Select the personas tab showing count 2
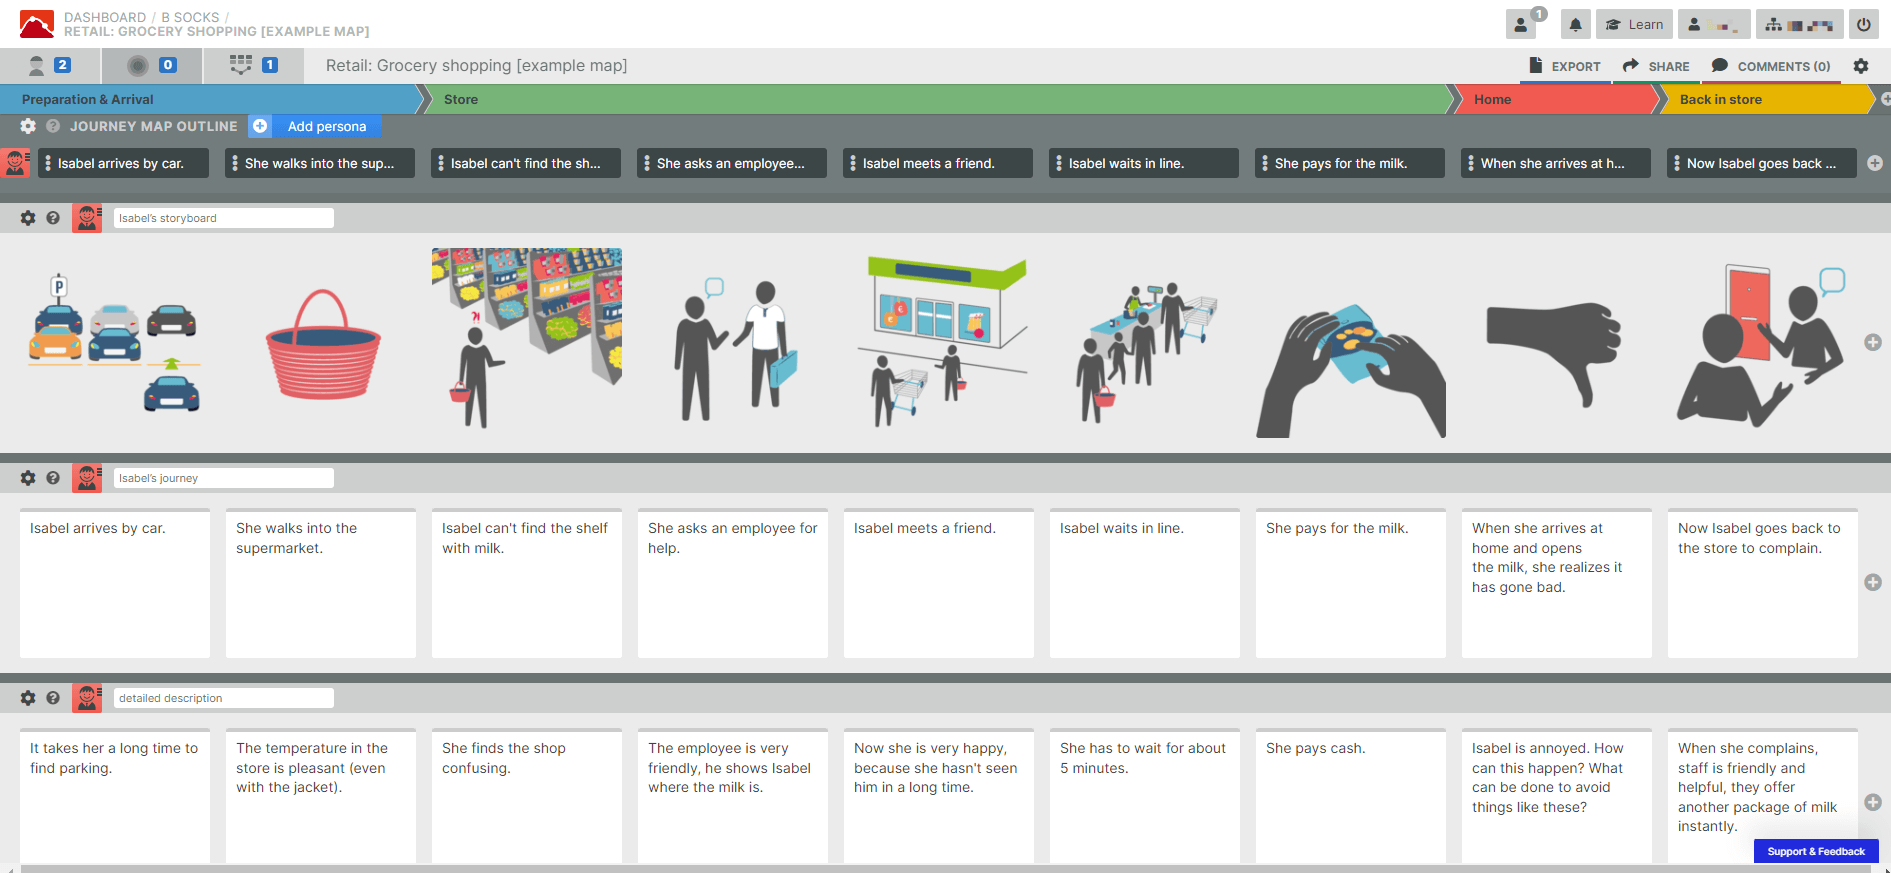The width and height of the screenshot is (1891, 873). point(50,66)
